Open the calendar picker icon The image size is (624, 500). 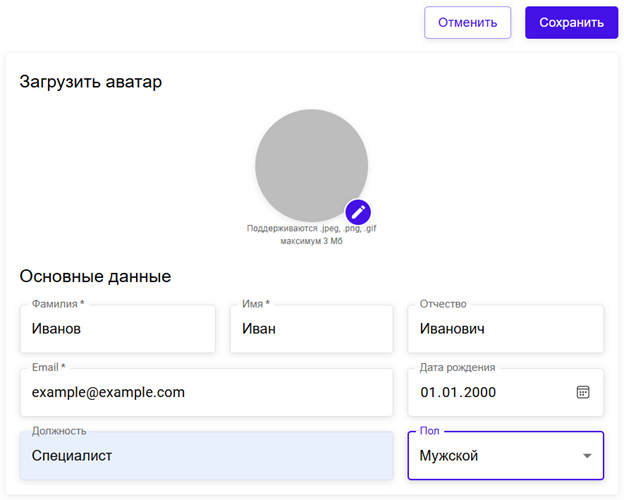click(583, 392)
